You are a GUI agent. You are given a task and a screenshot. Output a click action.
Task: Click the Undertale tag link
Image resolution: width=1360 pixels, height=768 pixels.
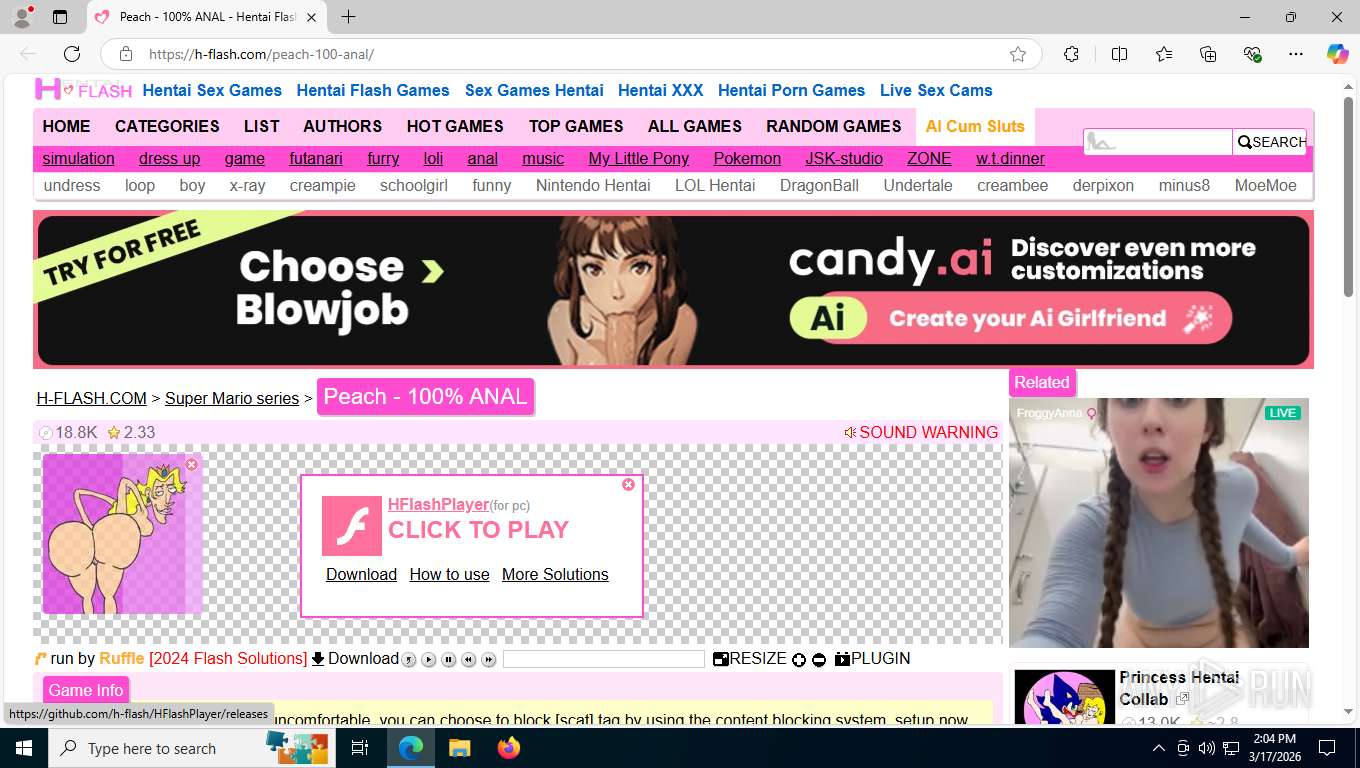[918, 185]
